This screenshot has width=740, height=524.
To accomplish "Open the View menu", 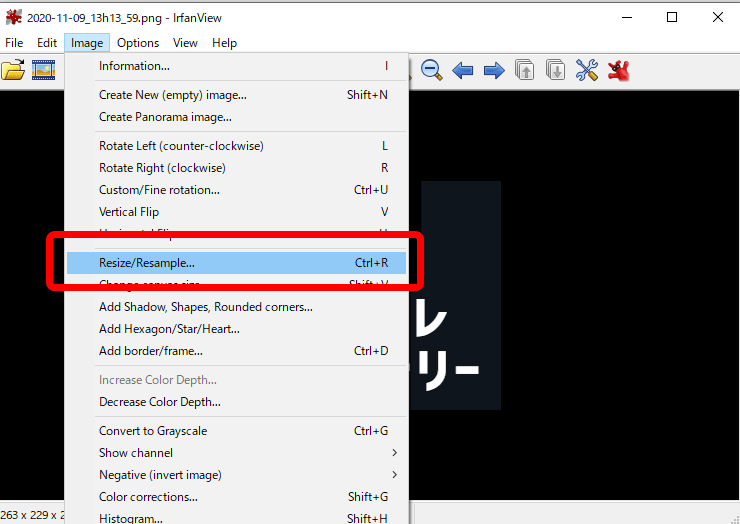I will [x=185, y=43].
